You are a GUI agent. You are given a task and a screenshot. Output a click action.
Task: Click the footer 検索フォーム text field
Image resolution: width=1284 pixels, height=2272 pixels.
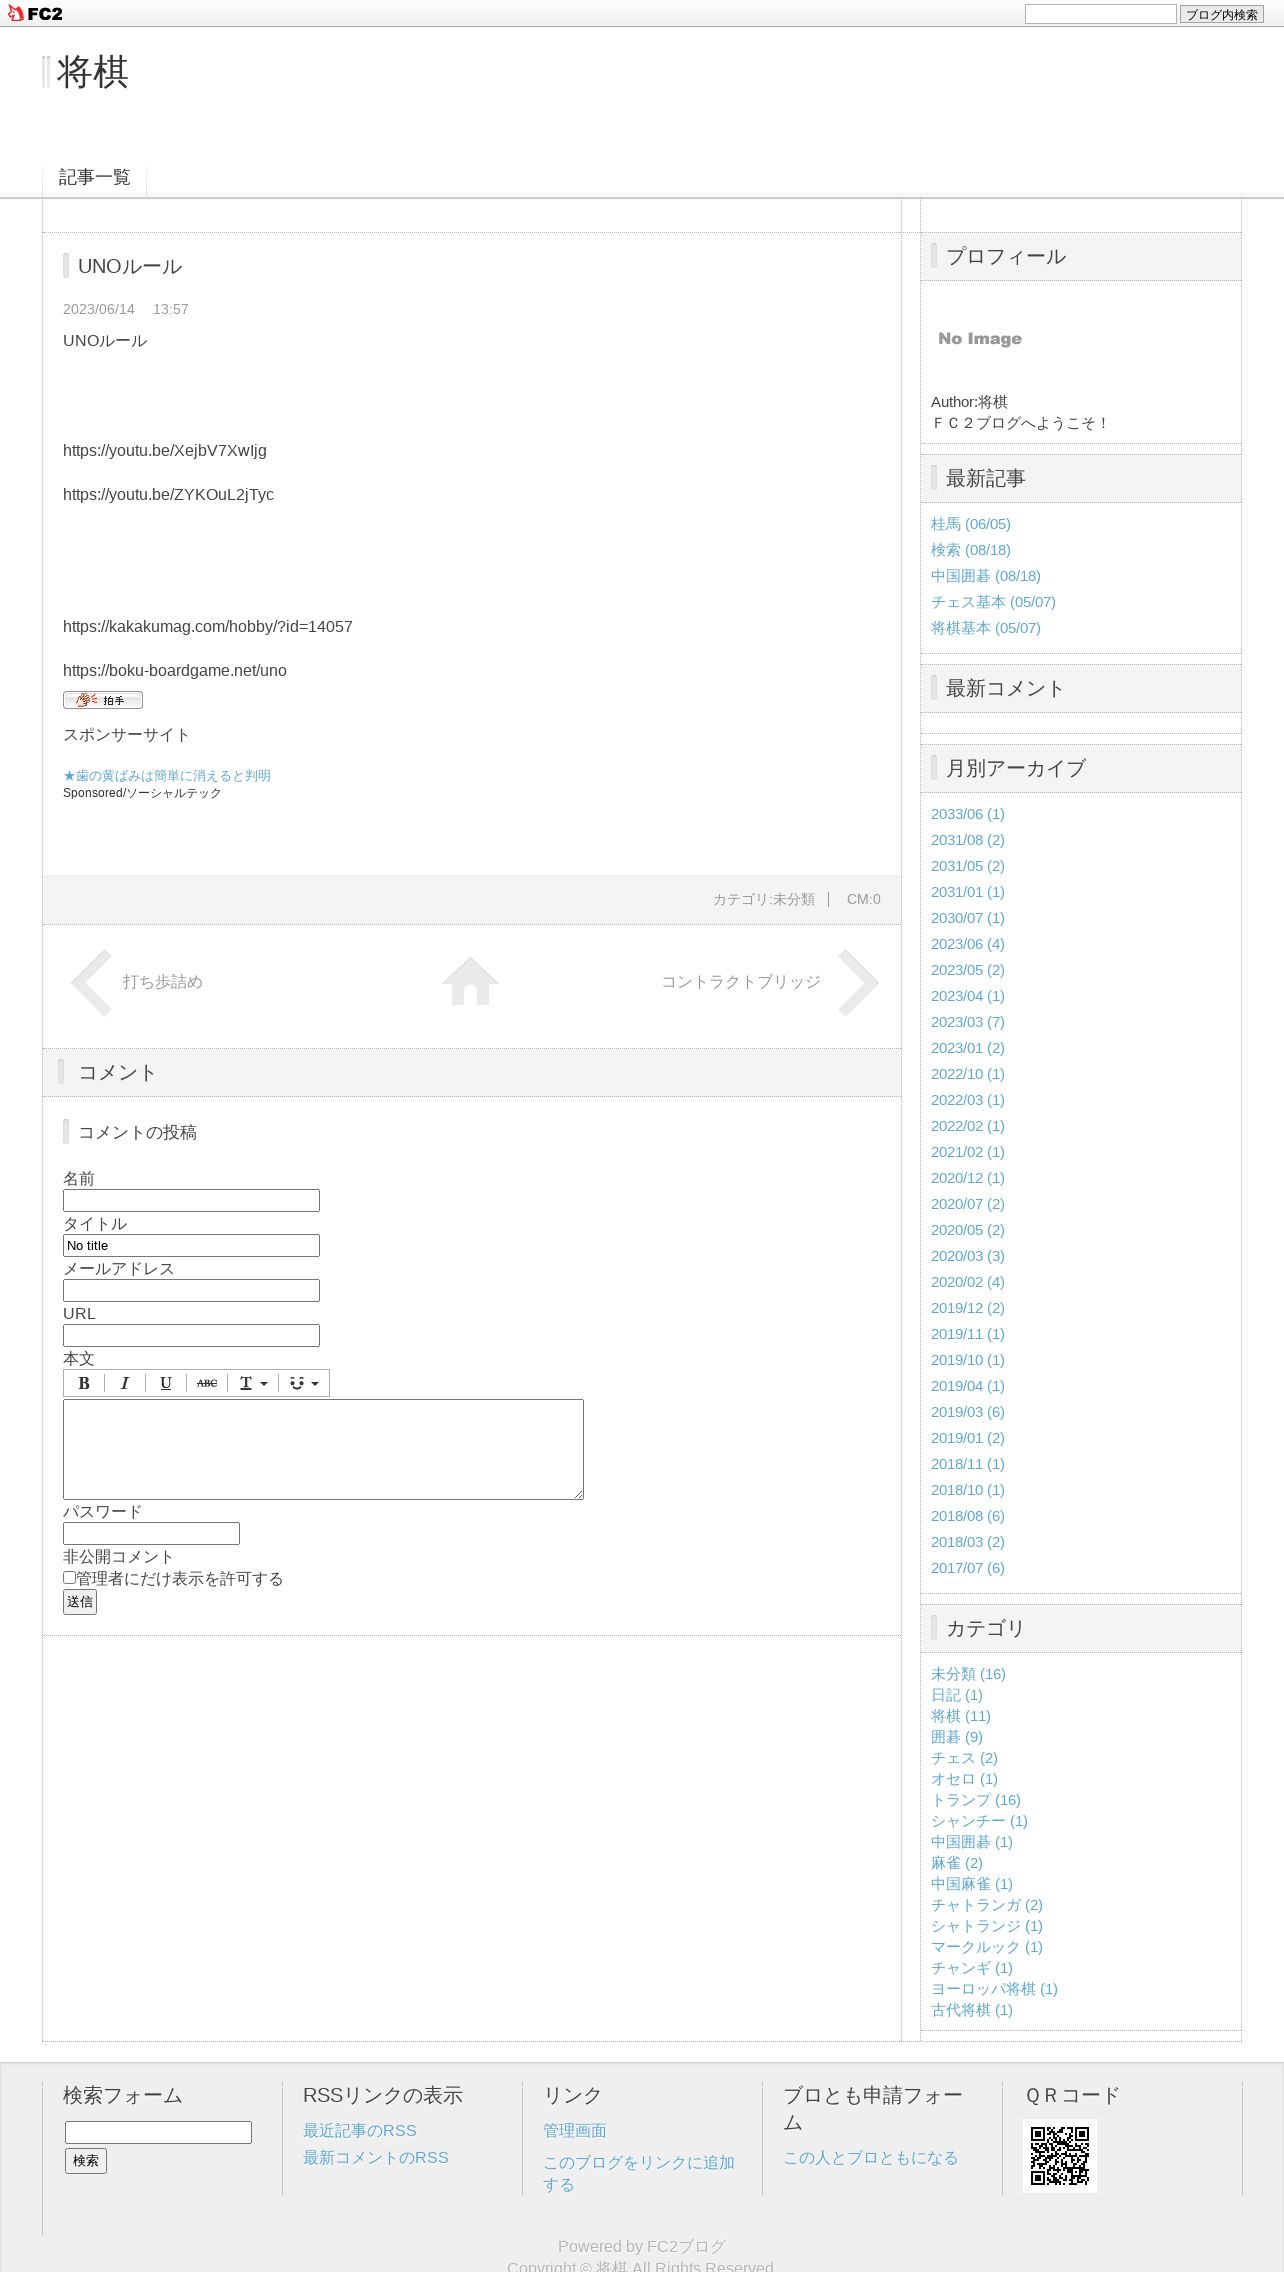158,2132
